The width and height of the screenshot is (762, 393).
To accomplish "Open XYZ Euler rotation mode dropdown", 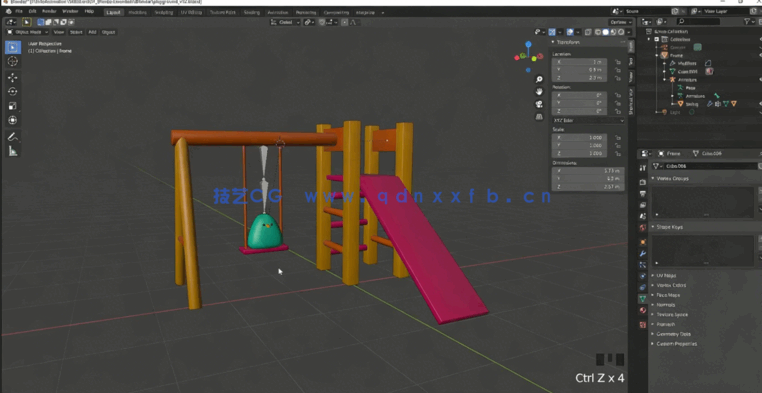I will 589,120.
